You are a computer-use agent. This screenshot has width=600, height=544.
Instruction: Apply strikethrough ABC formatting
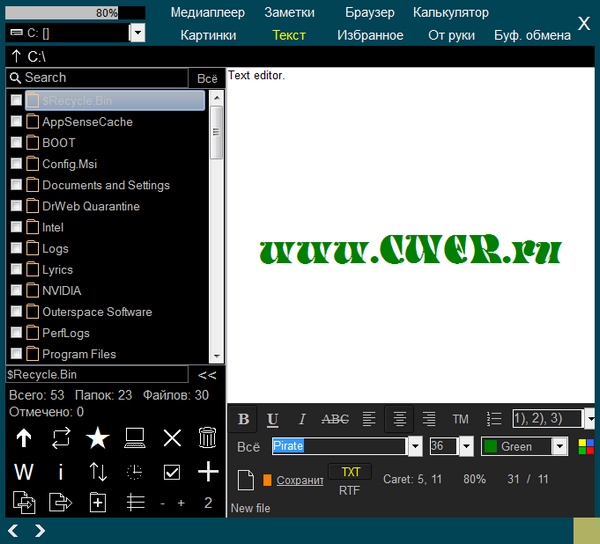(x=334, y=419)
